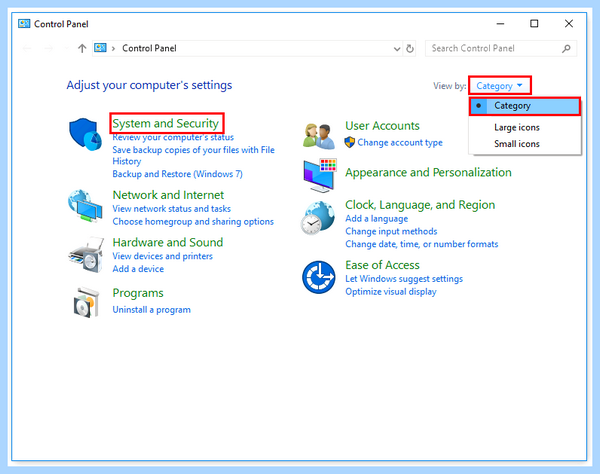This screenshot has height=474, width=600.
Task: Click the UAC shield beside Change account type
Action: pyautogui.click(x=349, y=142)
